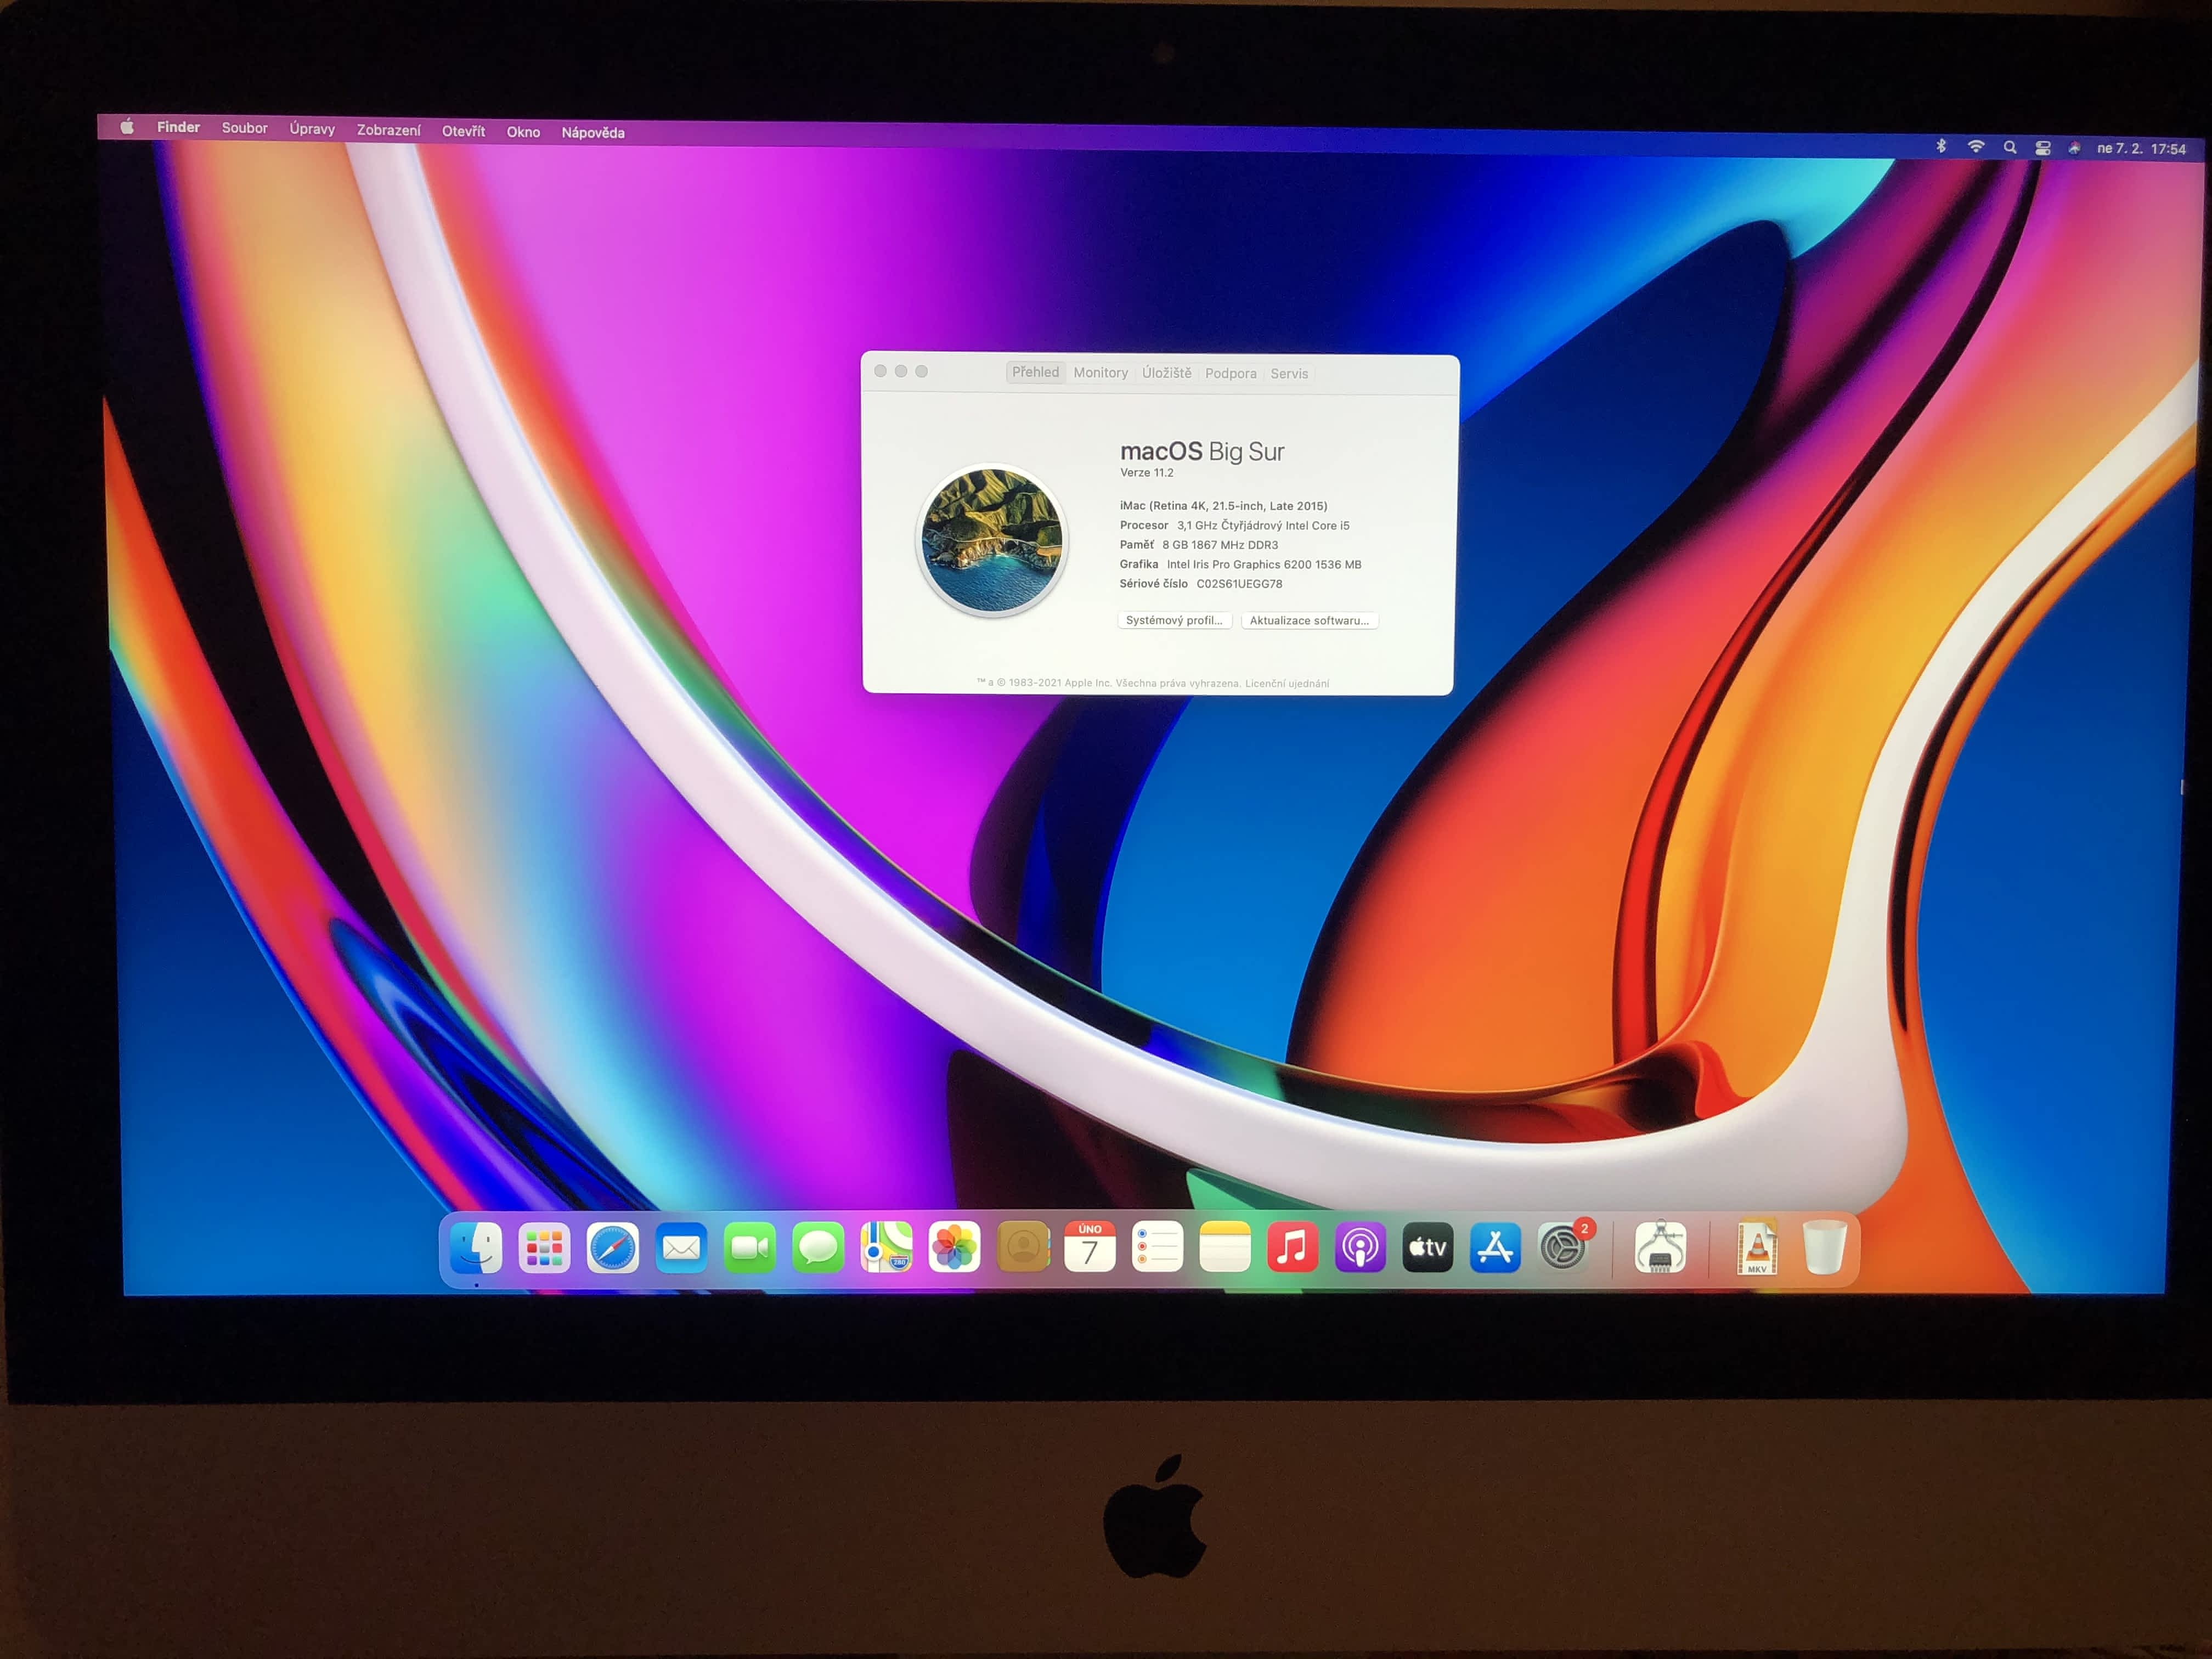Click the Bluetooth menu bar icon
The image size is (2212, 1659).
pyautogui.click(x=1941, y=146)
